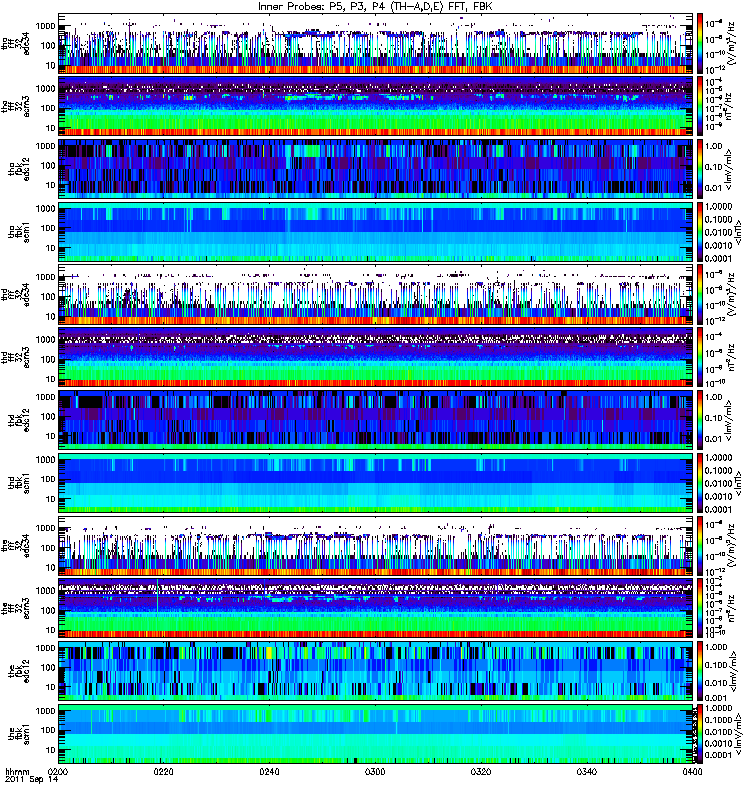Select the tha fff edc34 spectrogram panel
Image resolution: width=750 pixels, height=800 pixels.
point(376,43)
